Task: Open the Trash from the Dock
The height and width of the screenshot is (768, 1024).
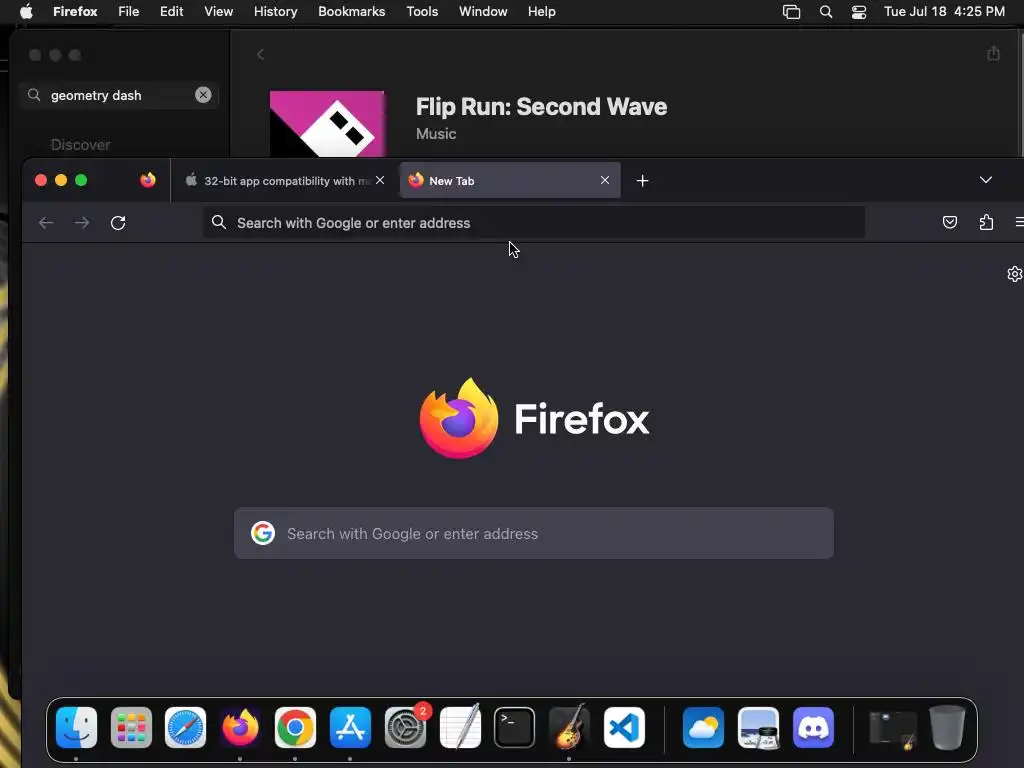Action: (948, 728)
